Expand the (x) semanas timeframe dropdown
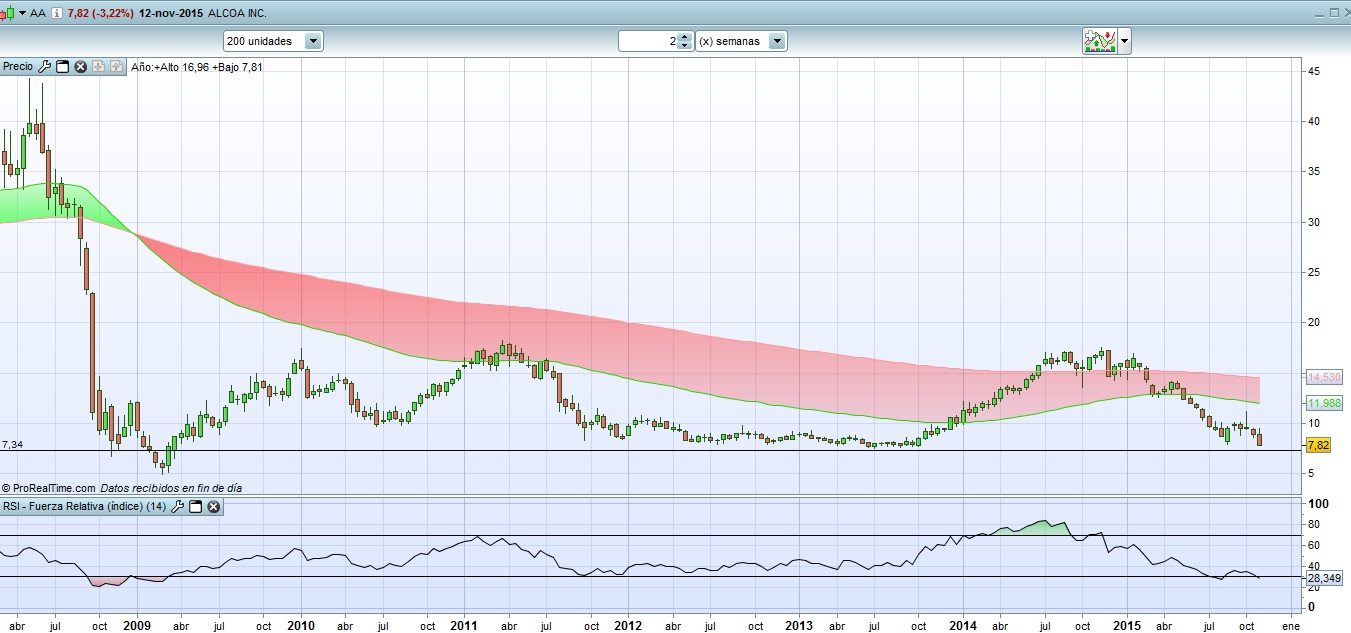The height and width of the screenshot is (633, 1351). tap(777, 41)
